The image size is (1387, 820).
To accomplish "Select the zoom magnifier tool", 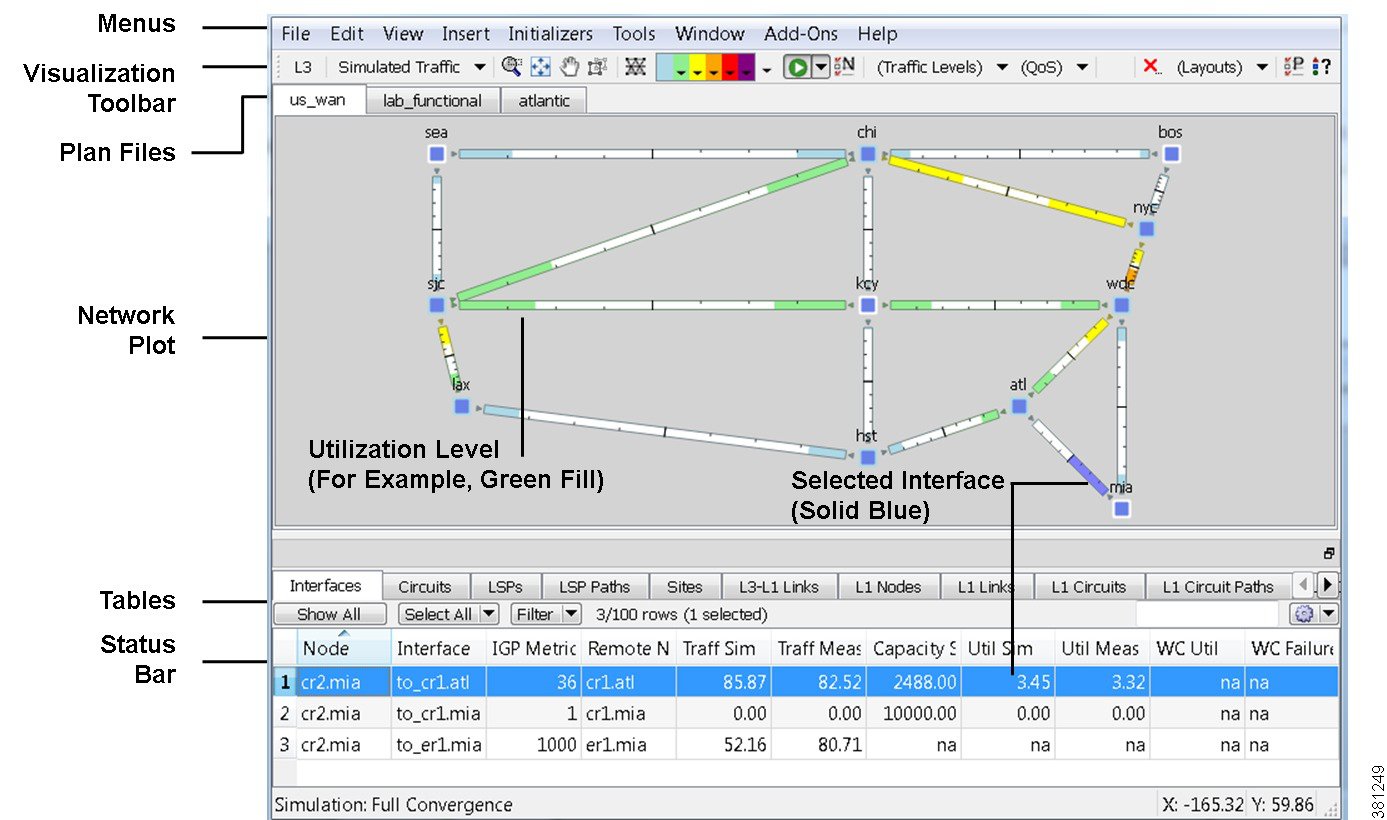I will click(x=512, y=66).
